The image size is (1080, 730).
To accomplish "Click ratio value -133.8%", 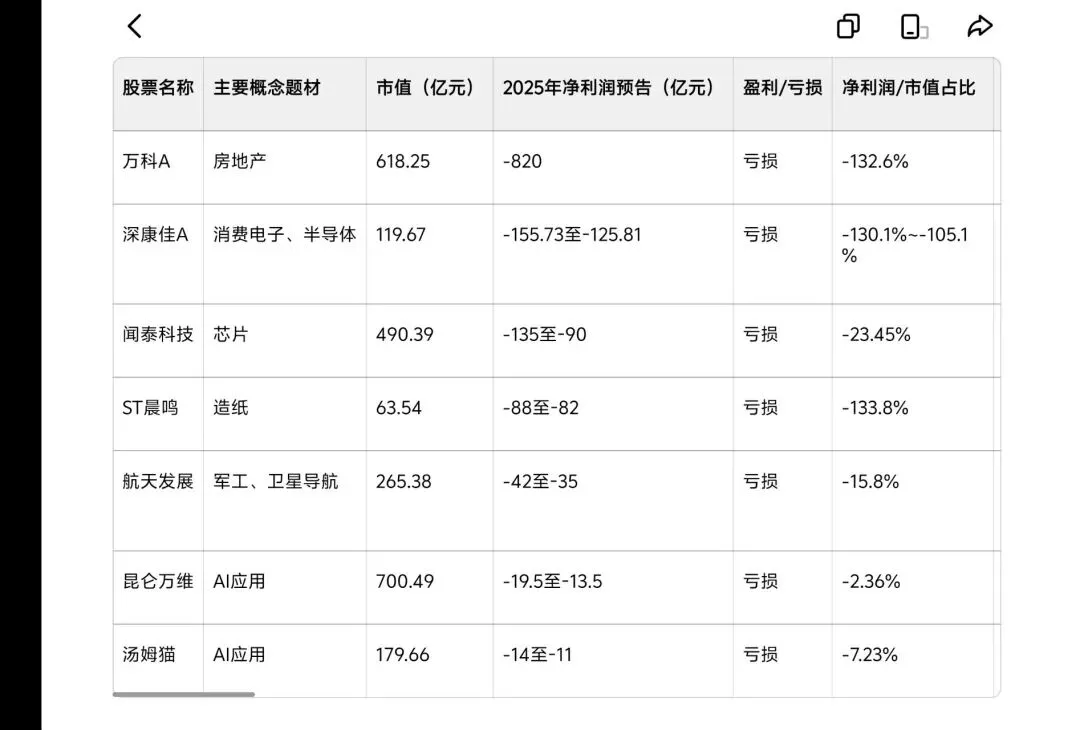I will 875,408.
